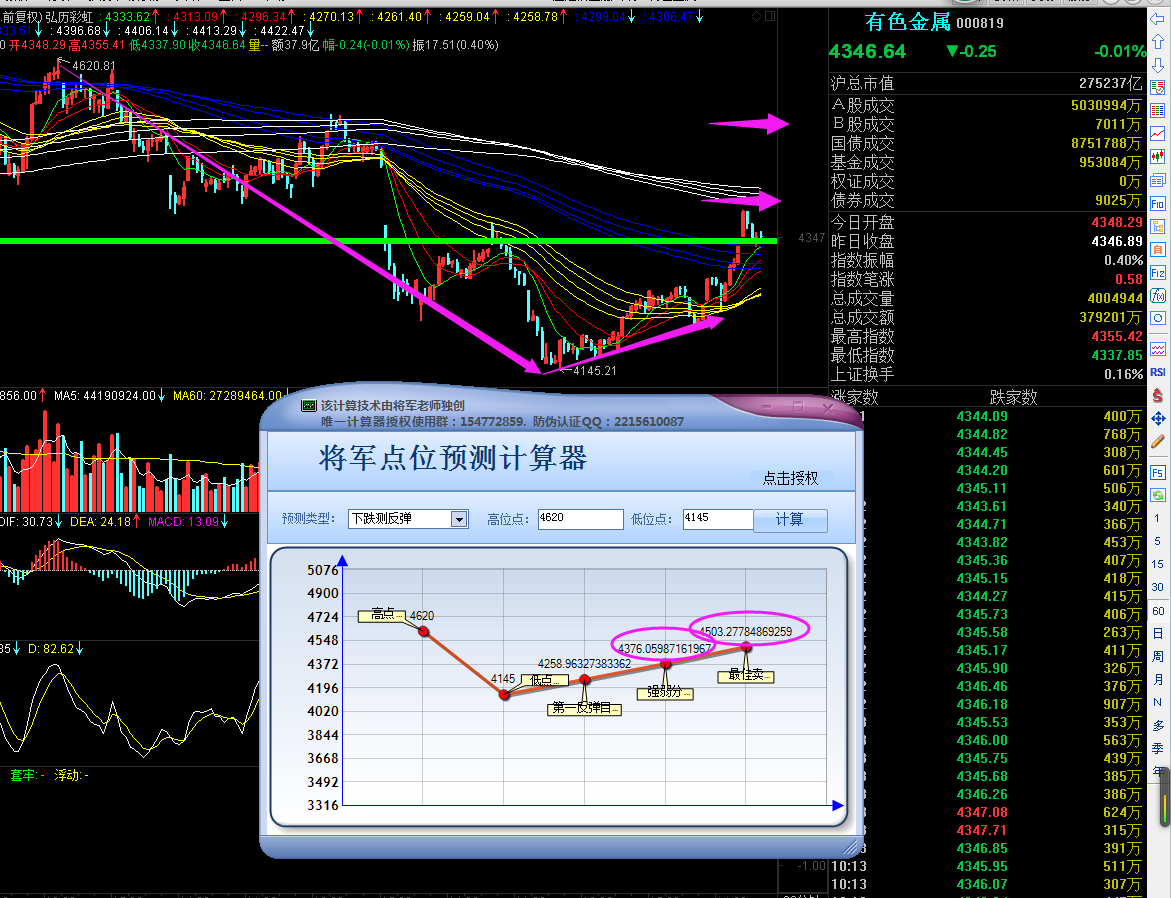Open the 预测类型 dropdown
1171x898 pixels.
(459, 519)
